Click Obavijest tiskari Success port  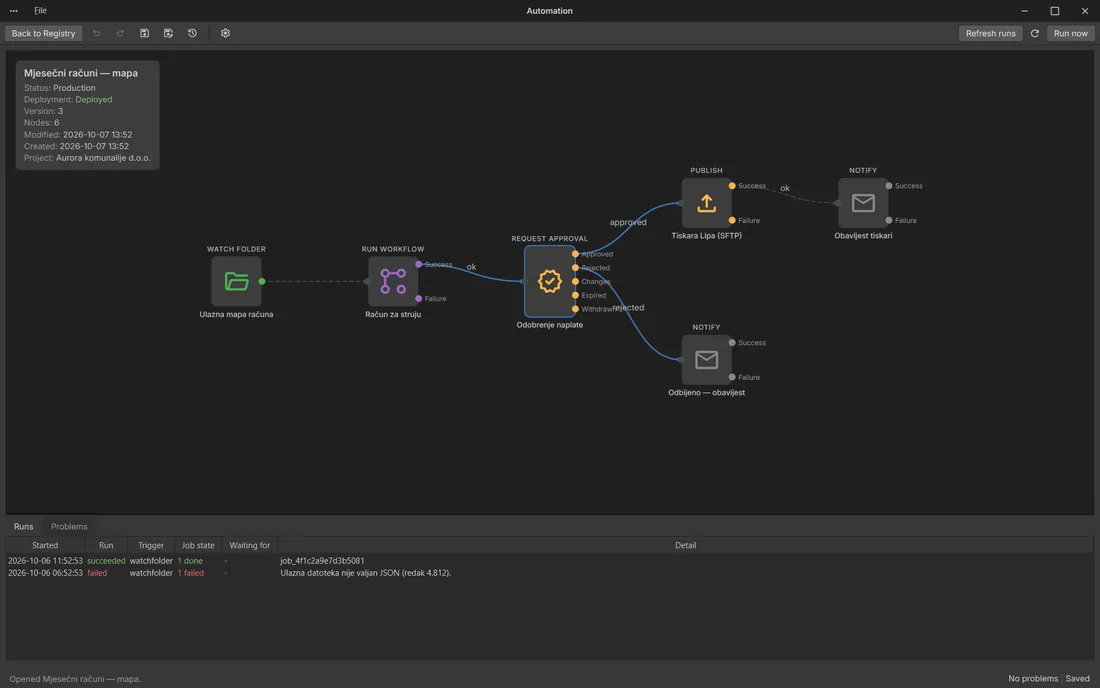coord(889,186)
